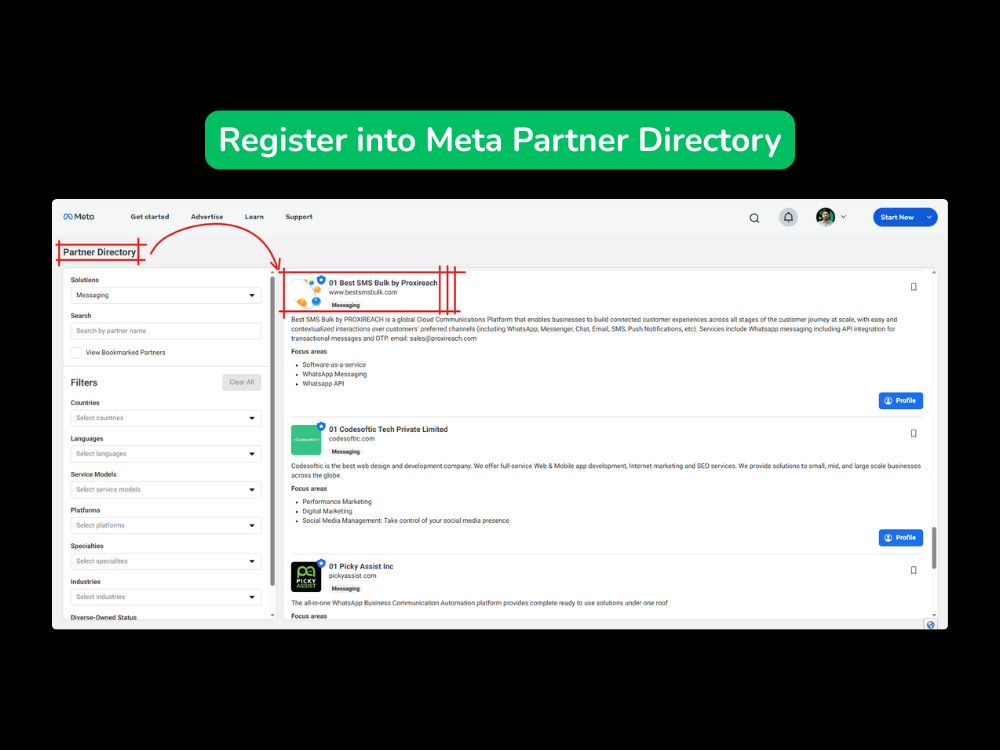Open the Select countries dropdown
Screen dimensions: 1000x750
pos(166,418)
